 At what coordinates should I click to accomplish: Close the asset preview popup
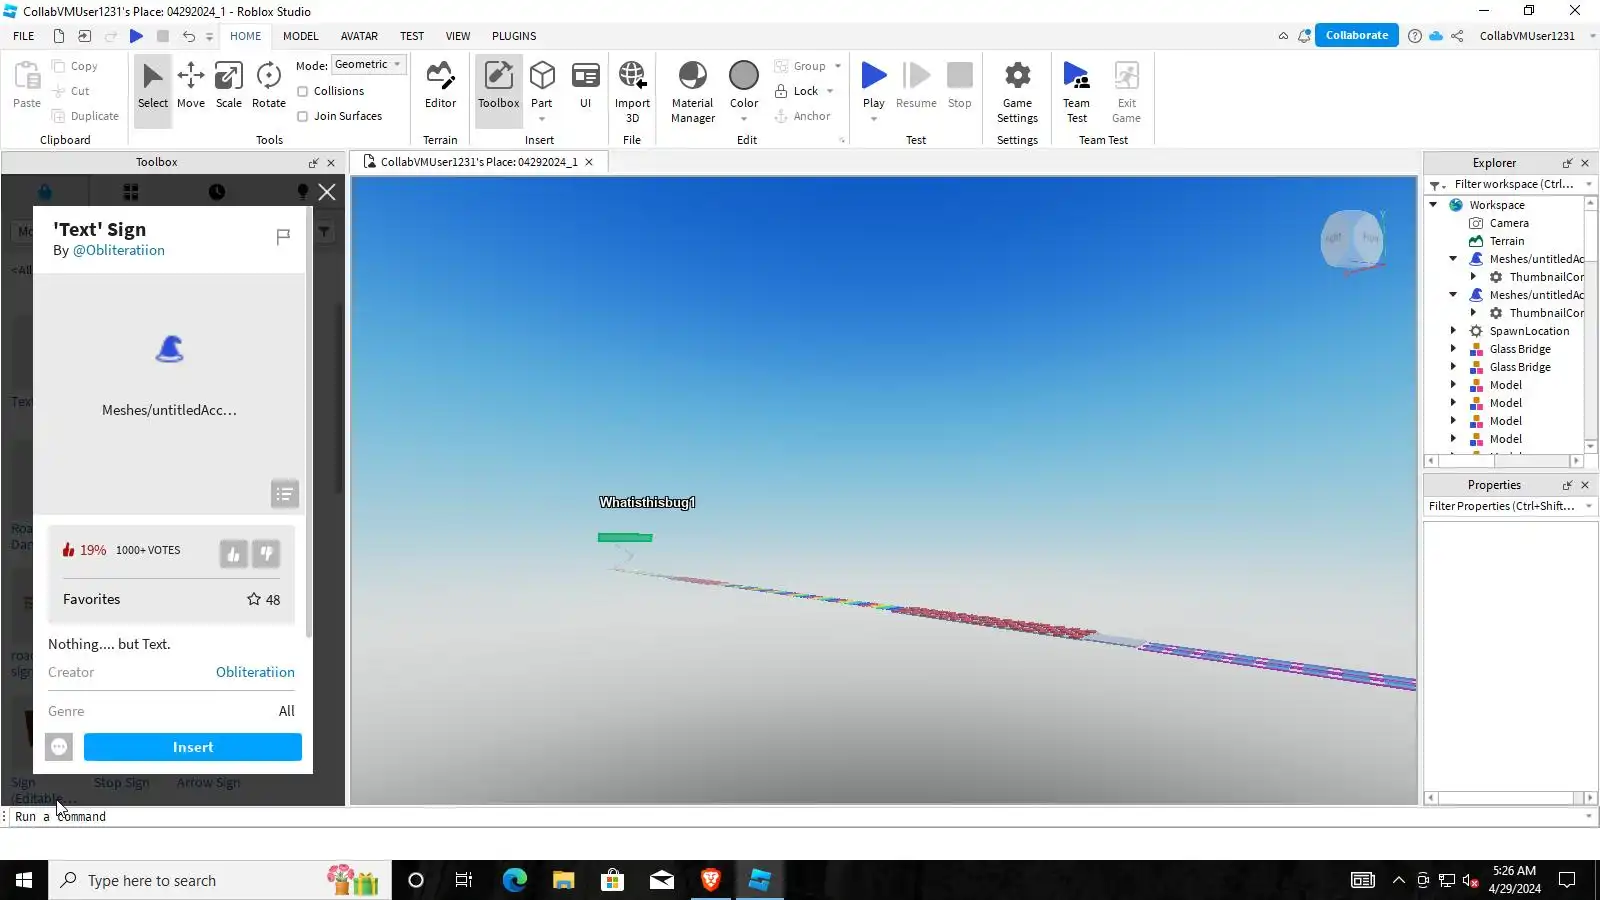click(x=327, y=192)
